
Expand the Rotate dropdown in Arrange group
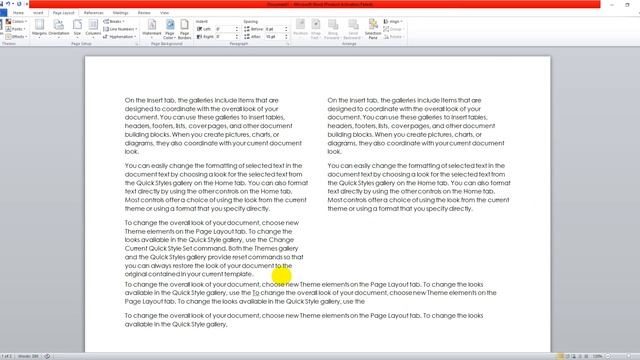[393, 36]
